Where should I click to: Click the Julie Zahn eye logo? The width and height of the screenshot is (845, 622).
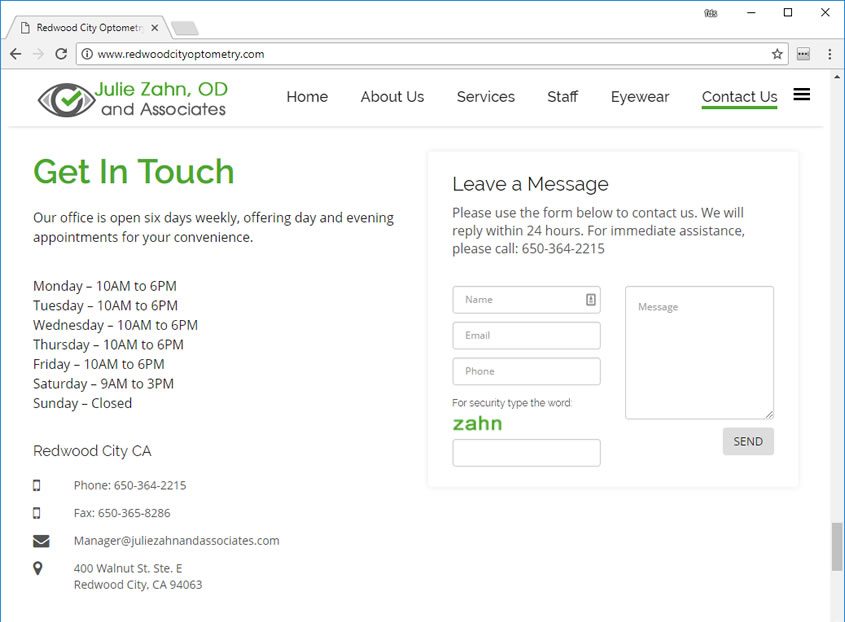pos(64,99)
